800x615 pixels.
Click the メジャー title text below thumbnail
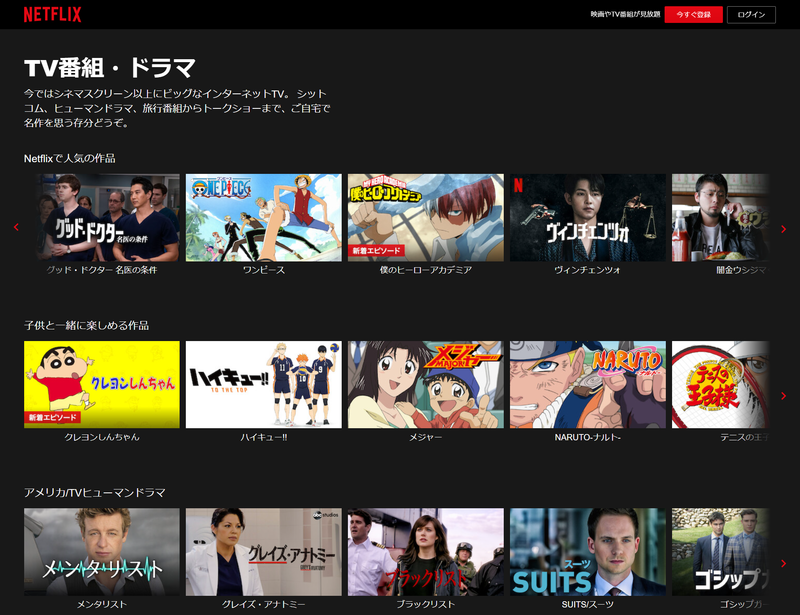click(426, 437)
